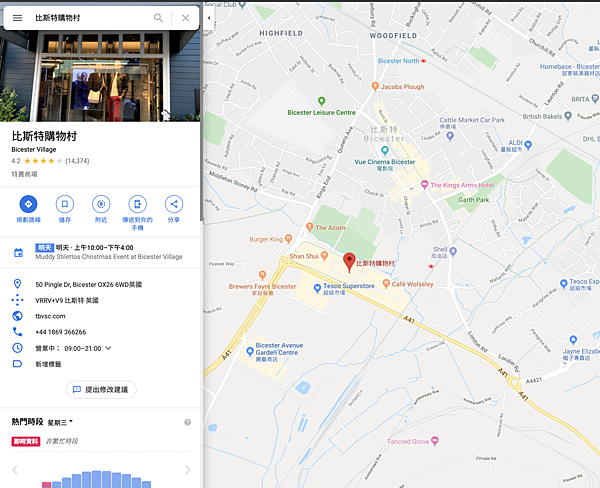Click the Vue Cinema Bicester marker
Screen dimensions: 600x488
385,150
